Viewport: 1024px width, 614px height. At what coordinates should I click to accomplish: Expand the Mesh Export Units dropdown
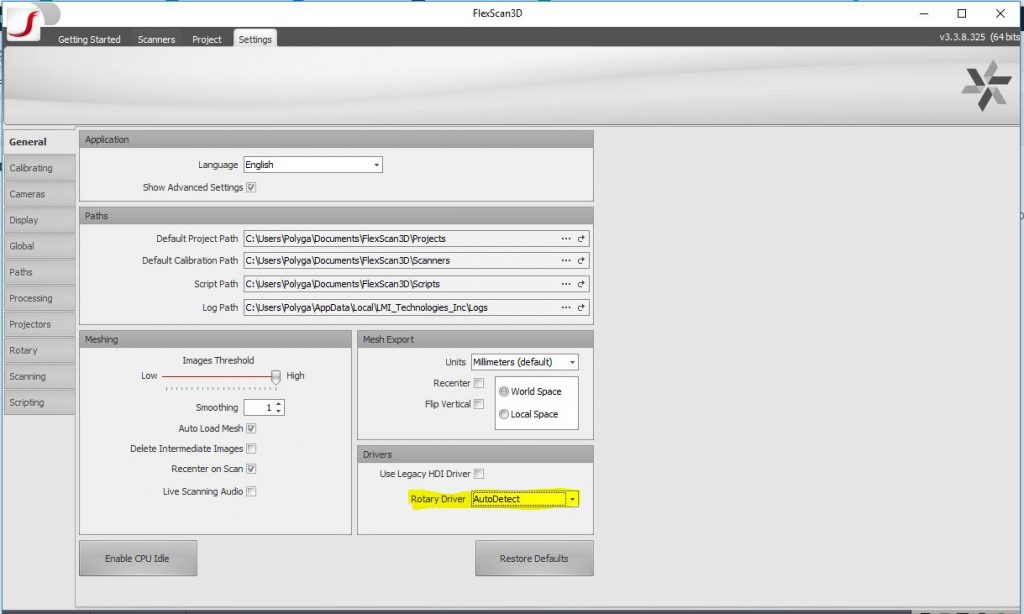point(524,362)
